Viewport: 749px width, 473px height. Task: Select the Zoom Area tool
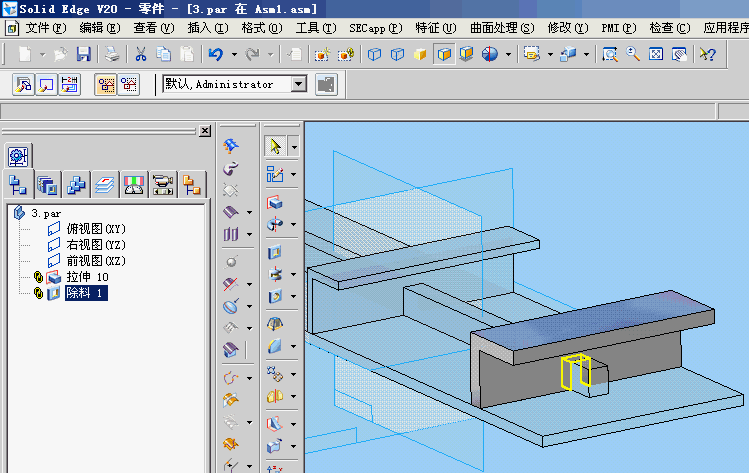(610, 54)
